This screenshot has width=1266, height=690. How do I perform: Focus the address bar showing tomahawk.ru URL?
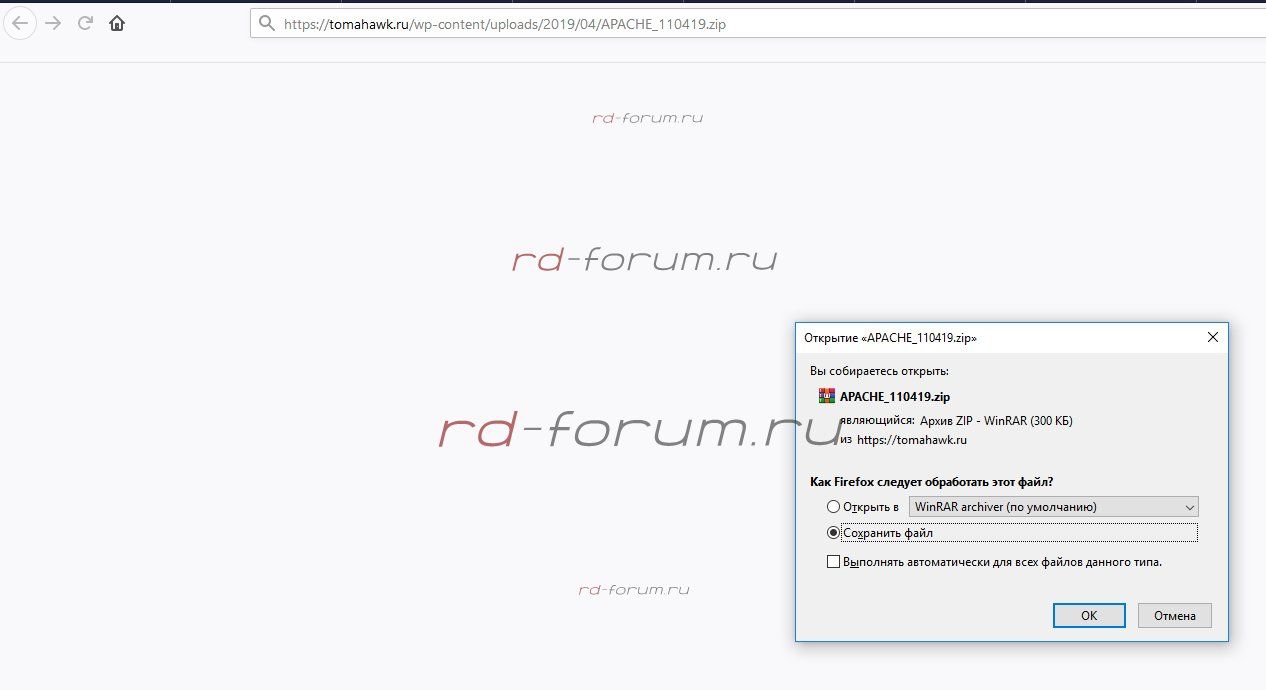pyautogui.click(x=757, y=24)
